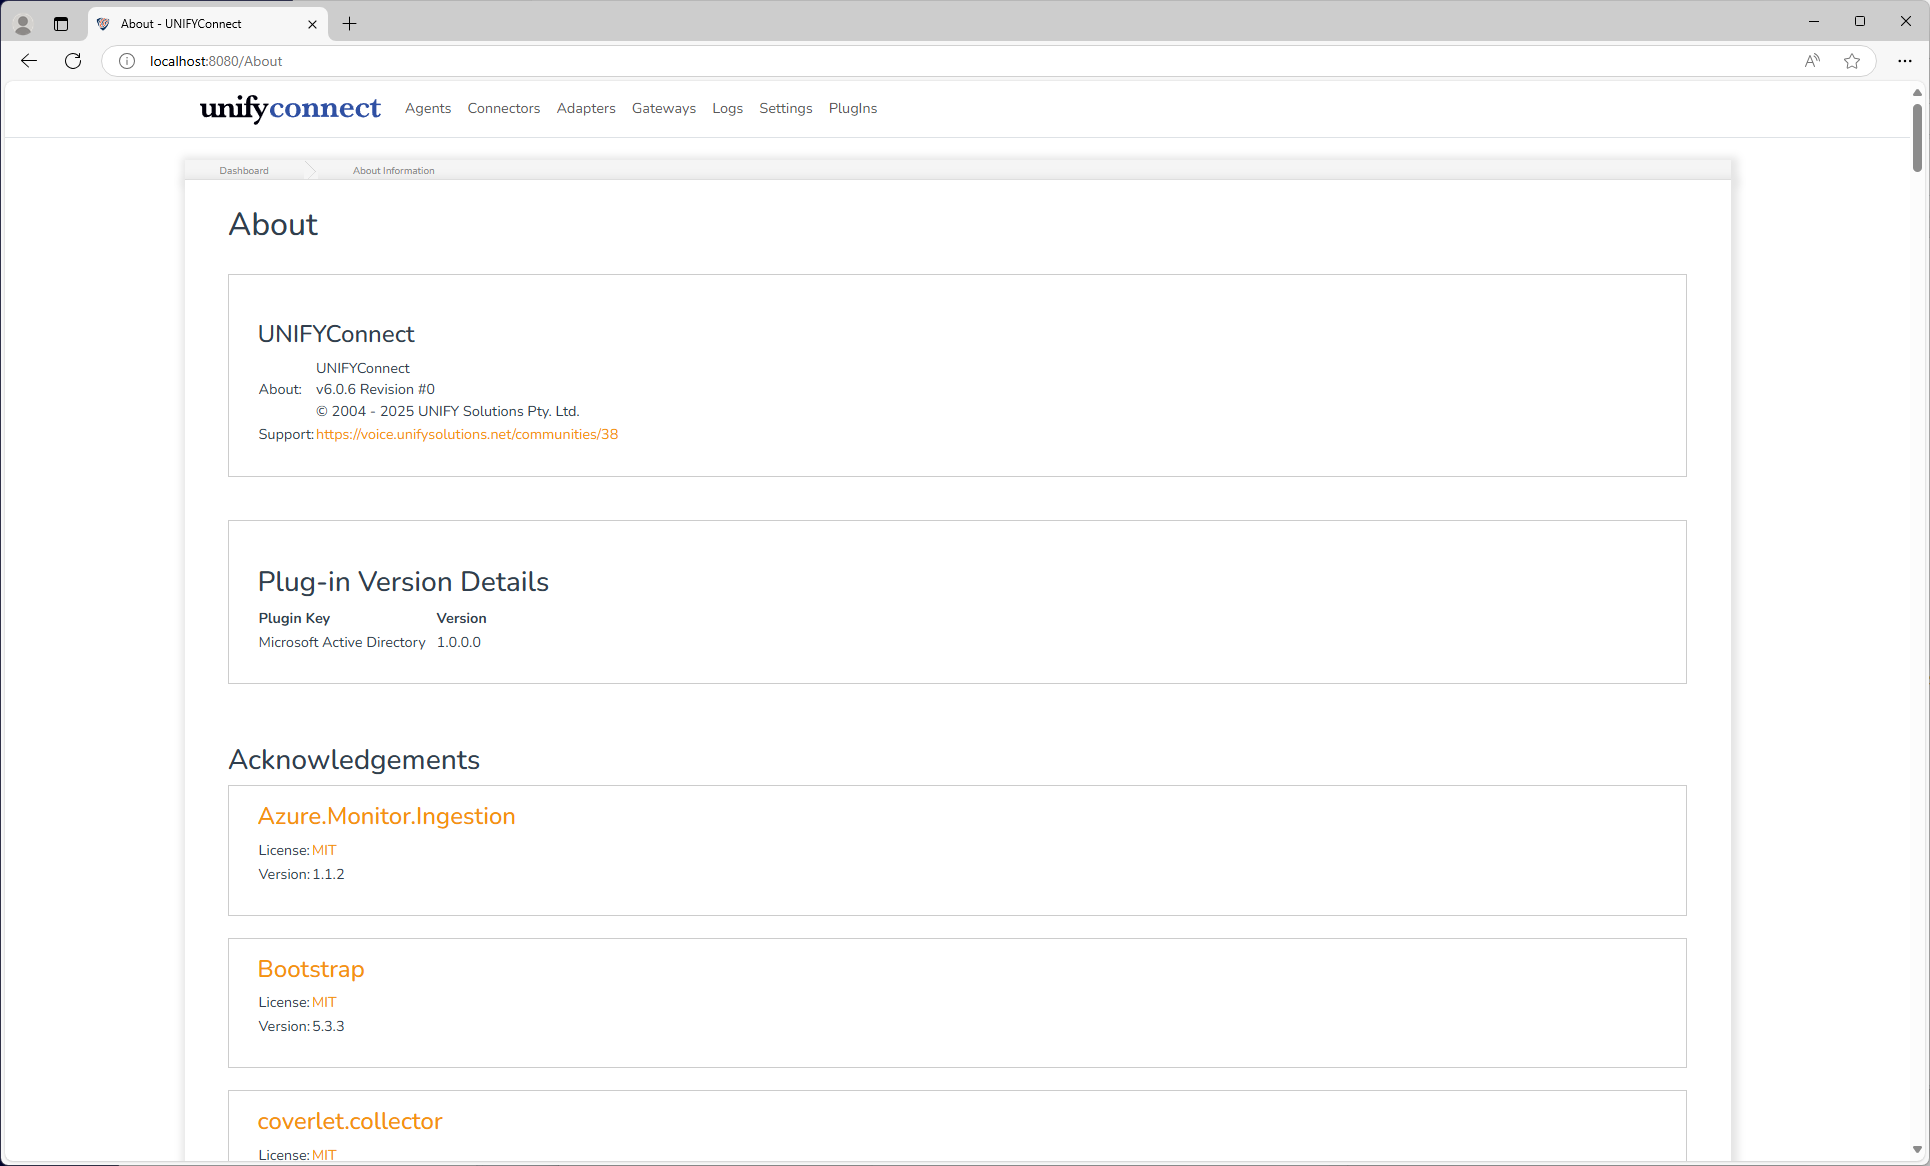Viewport: 1930px width, 1166px height.
Task: Click the copyright 2004 - 2025 UNIFY Solutions text
Action: (448, 411)
